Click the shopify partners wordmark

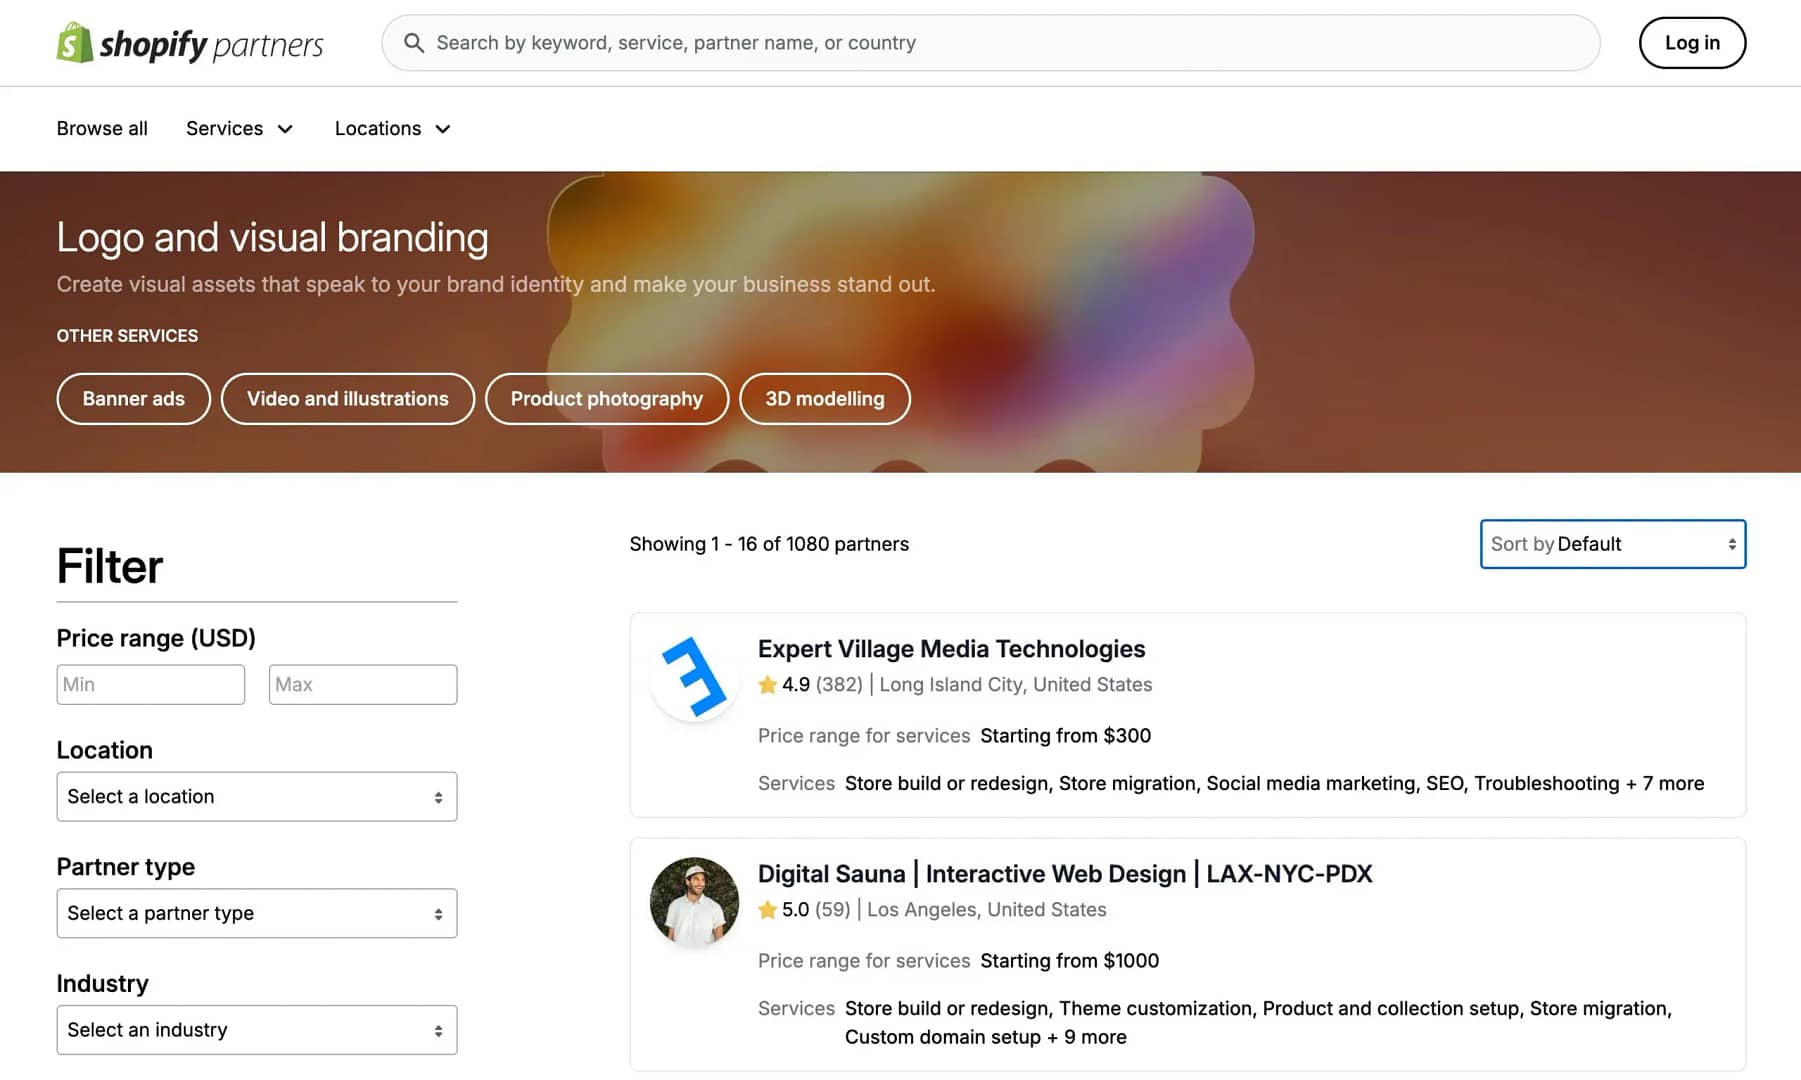tap(212, 45)
